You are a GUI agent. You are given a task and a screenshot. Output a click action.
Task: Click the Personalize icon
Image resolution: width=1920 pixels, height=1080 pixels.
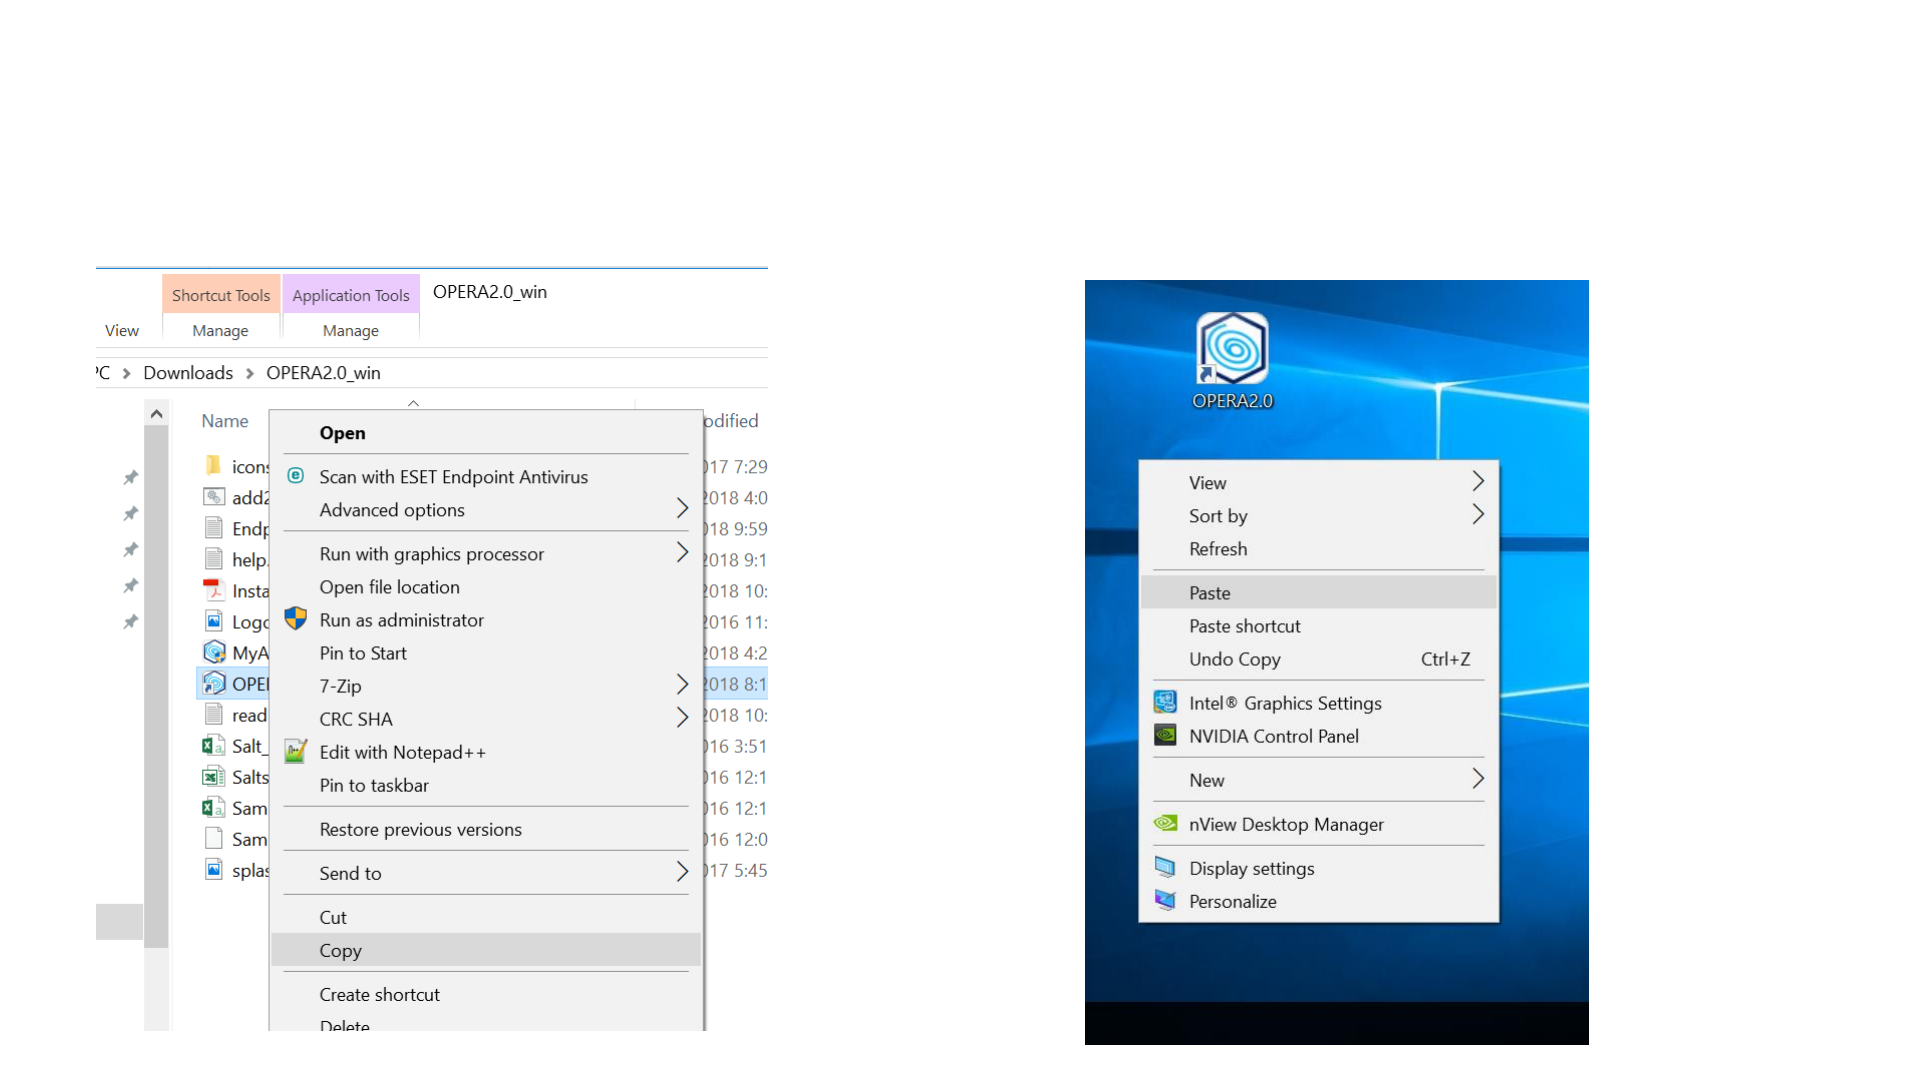coord(1165,900)
